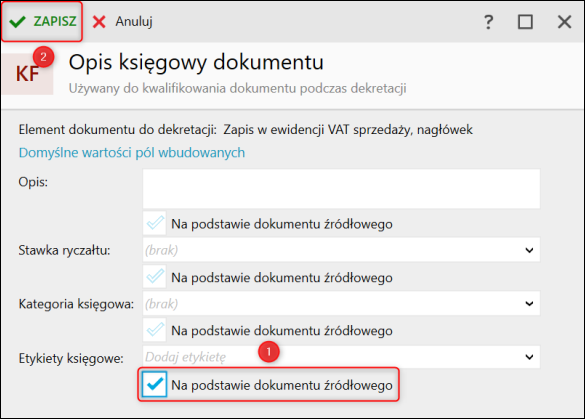Maximize the dialog window
The height and width of the screenshot is (419, 585).
[x=525, y=22]
